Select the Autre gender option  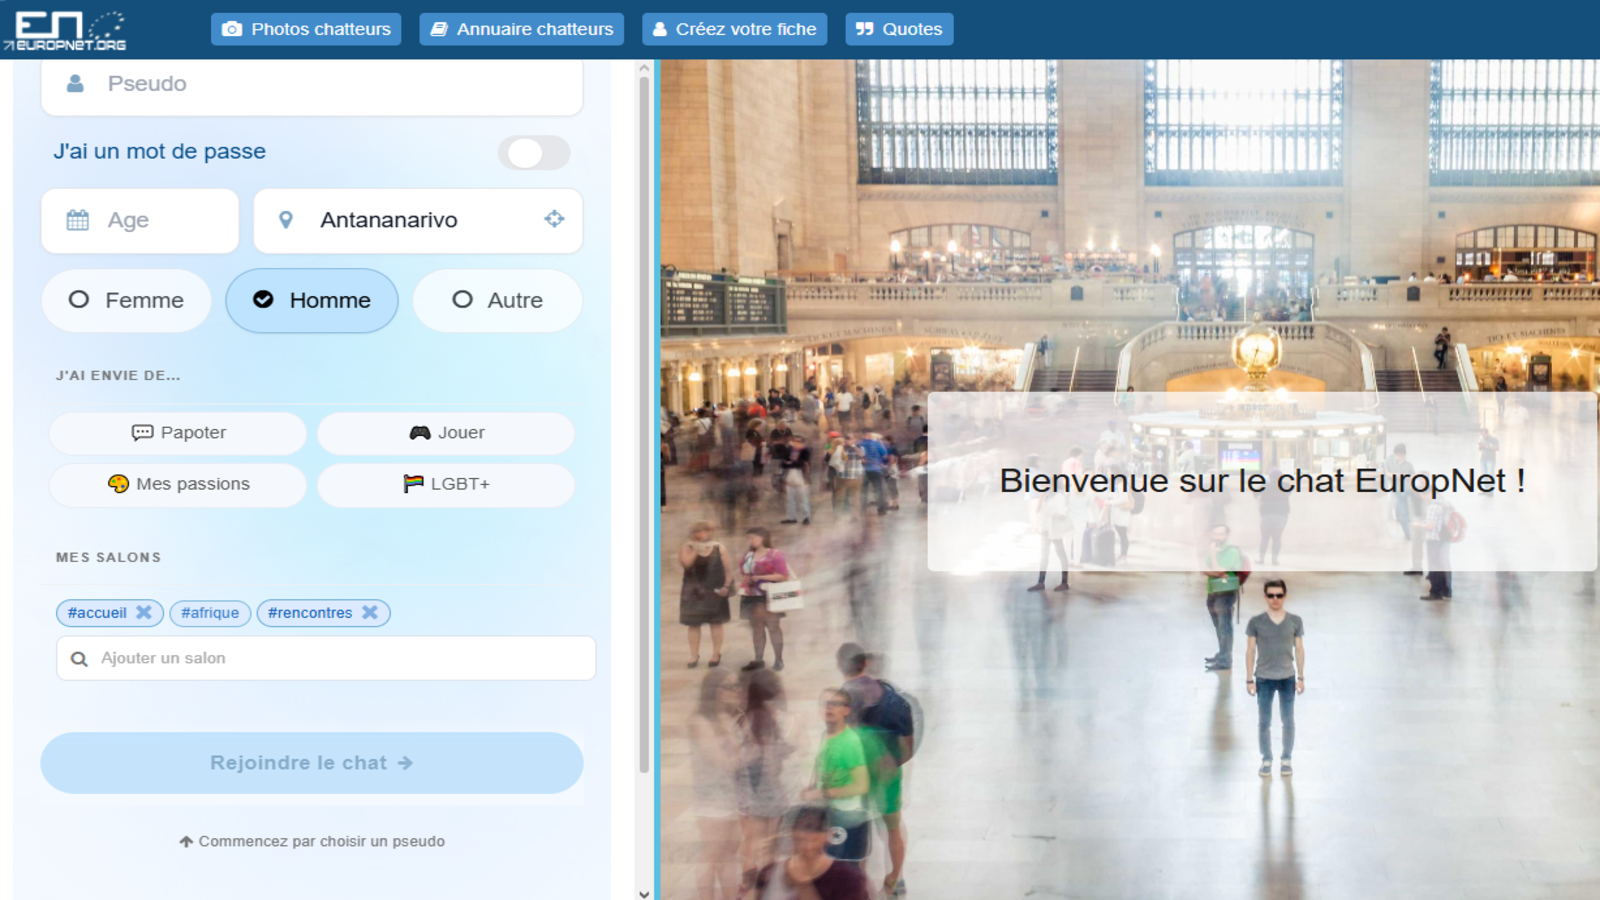click(497, 300)
